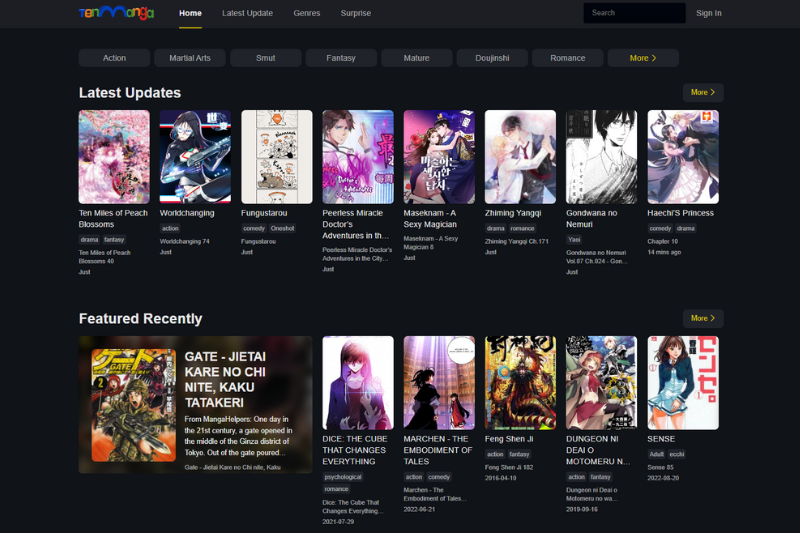This screenshot has width=800, height=533.
Task: Open the Genres menu
Action: [x=307, y=13]
